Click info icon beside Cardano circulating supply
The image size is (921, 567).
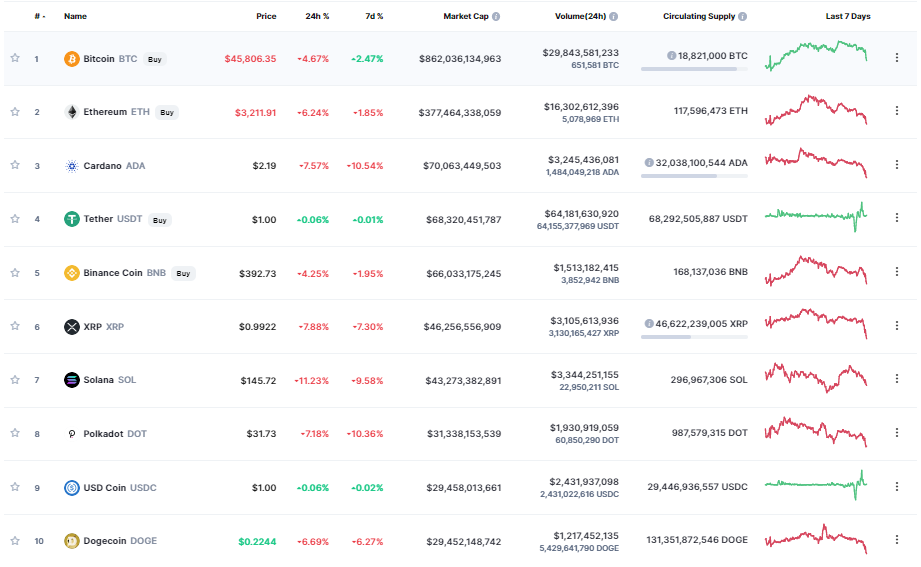[x=649, y=163]
